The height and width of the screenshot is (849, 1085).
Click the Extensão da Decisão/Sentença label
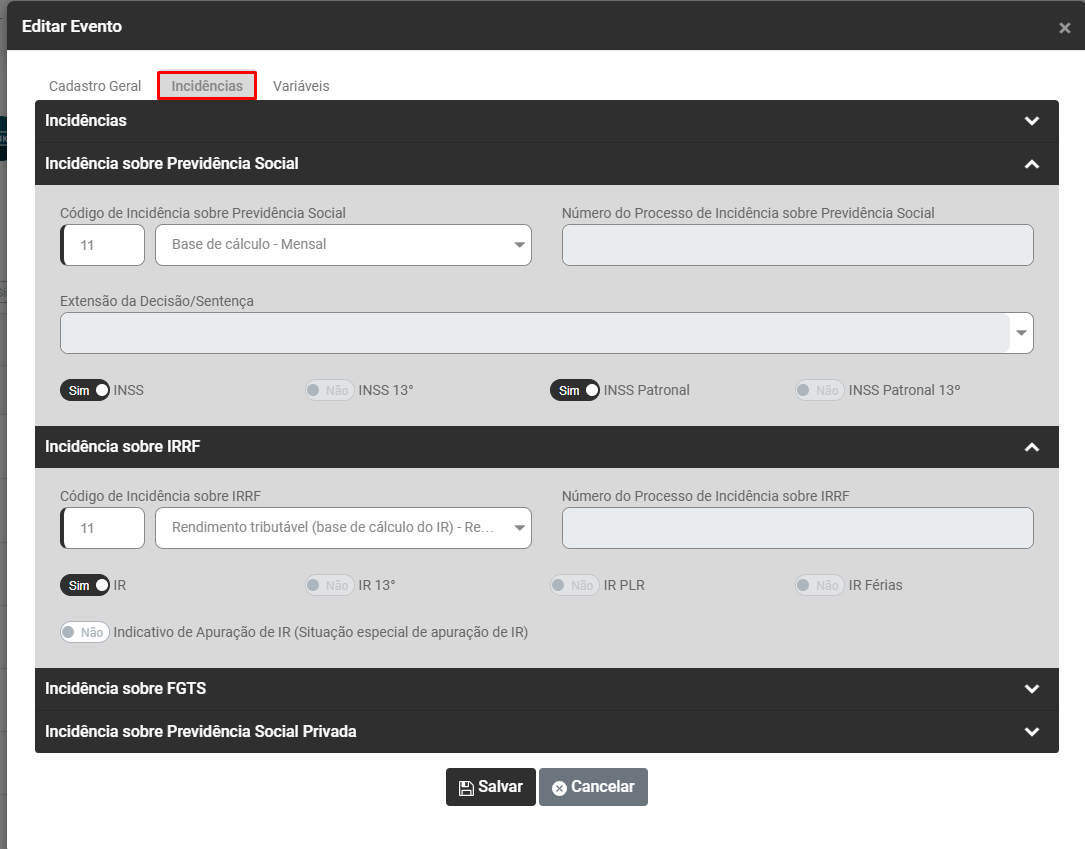pos(157,301)
